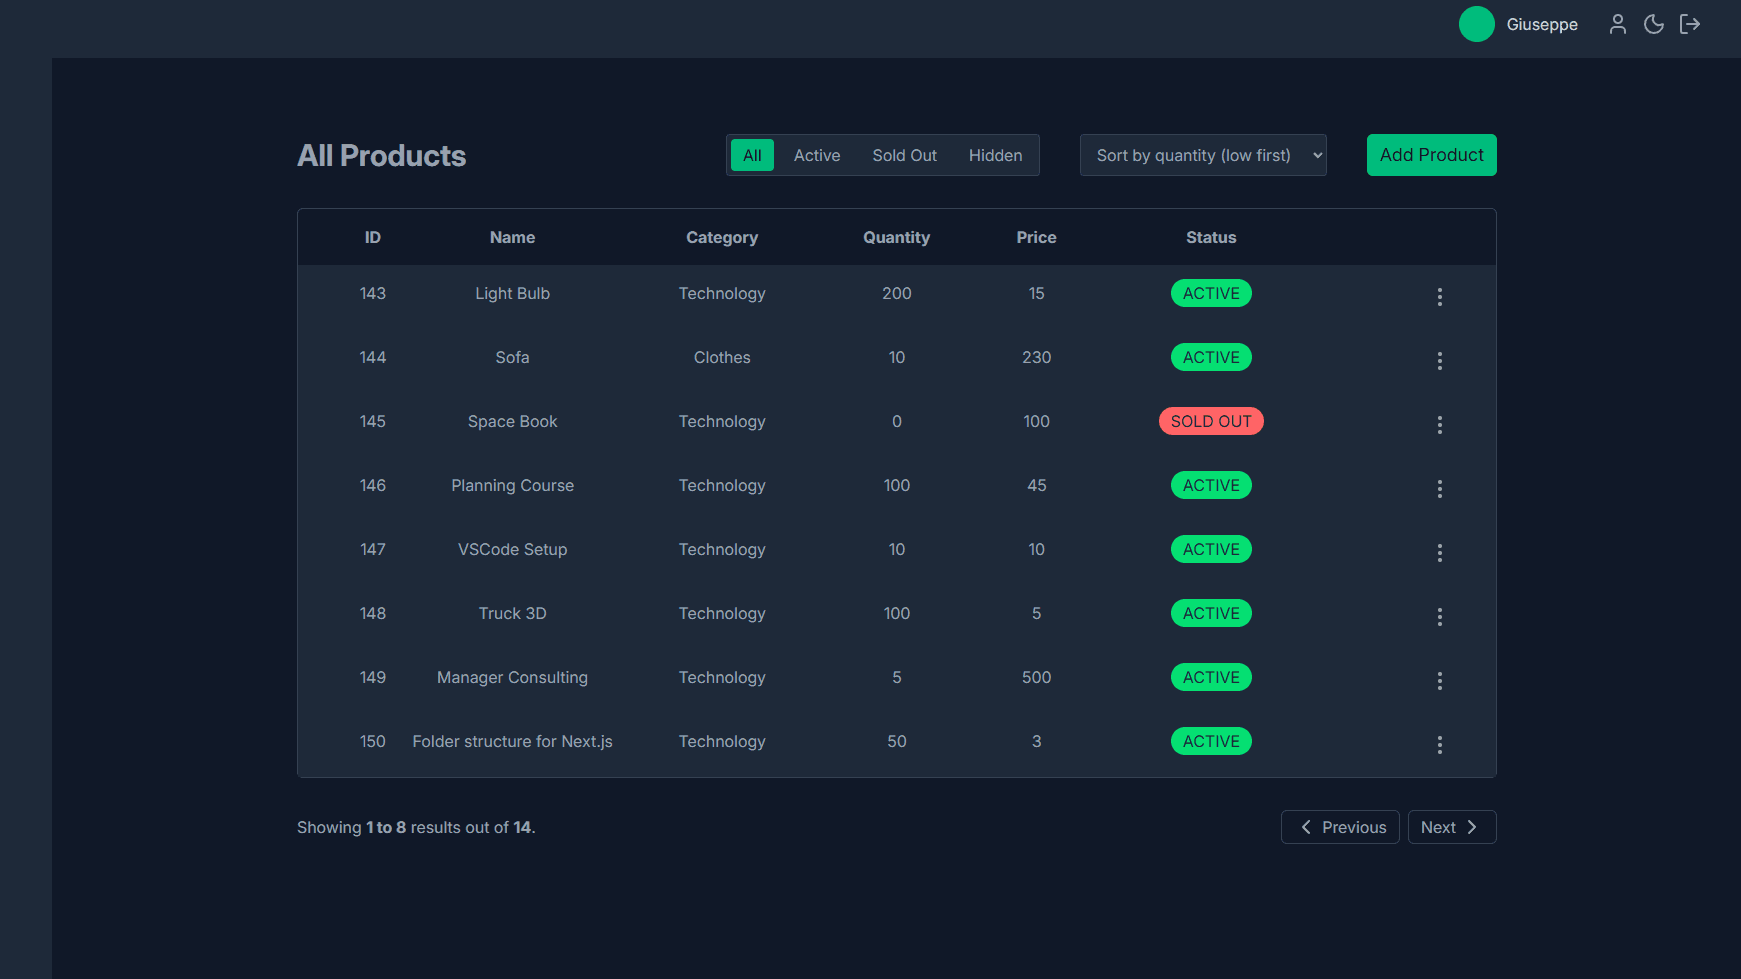The height and width of the screenshot is (979, 1741).
Task: Click the Add Product button
Action: (x=1431, y=155)
